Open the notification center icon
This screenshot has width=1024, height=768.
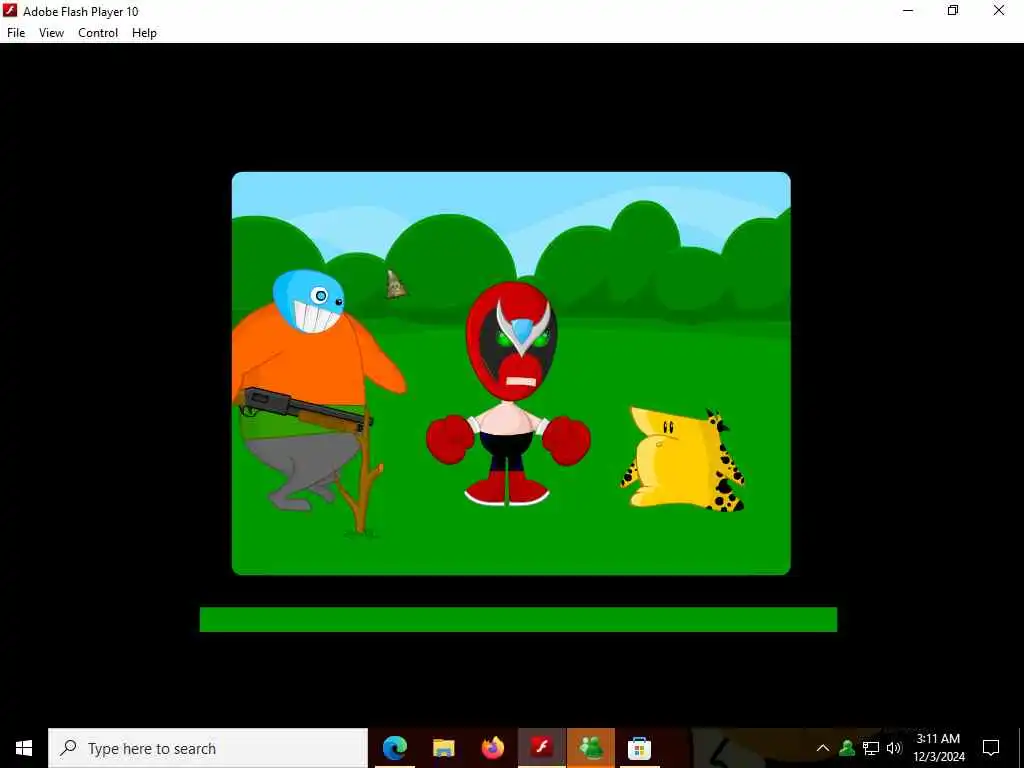[991, 748]
